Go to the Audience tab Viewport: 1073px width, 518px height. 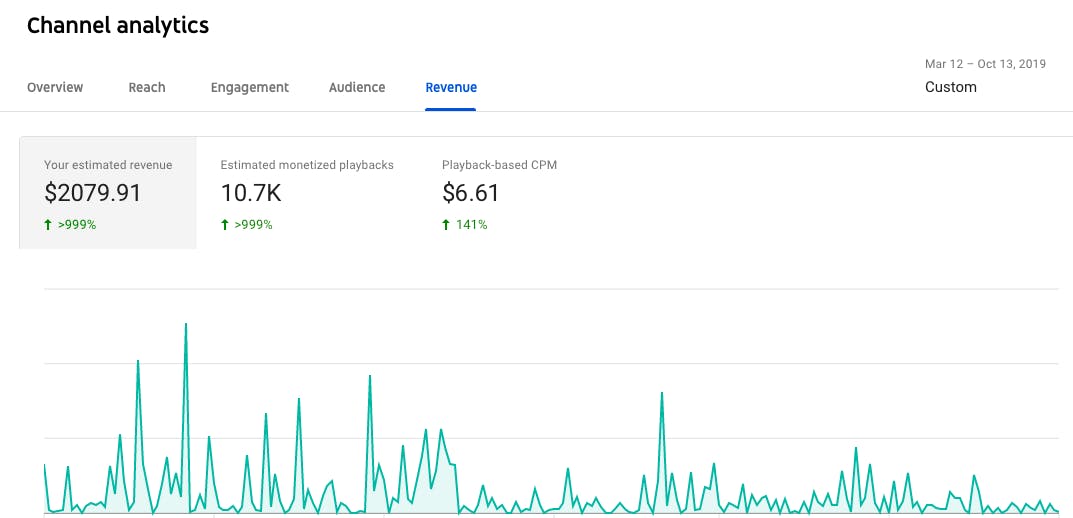pos(357,88)
